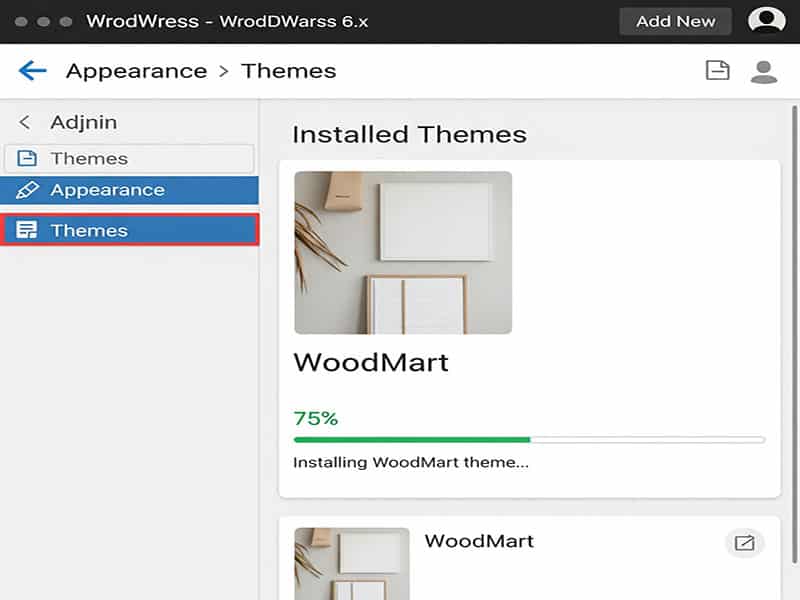Collapse sidebar with Adjnin chevron

(x=24, y=122)
